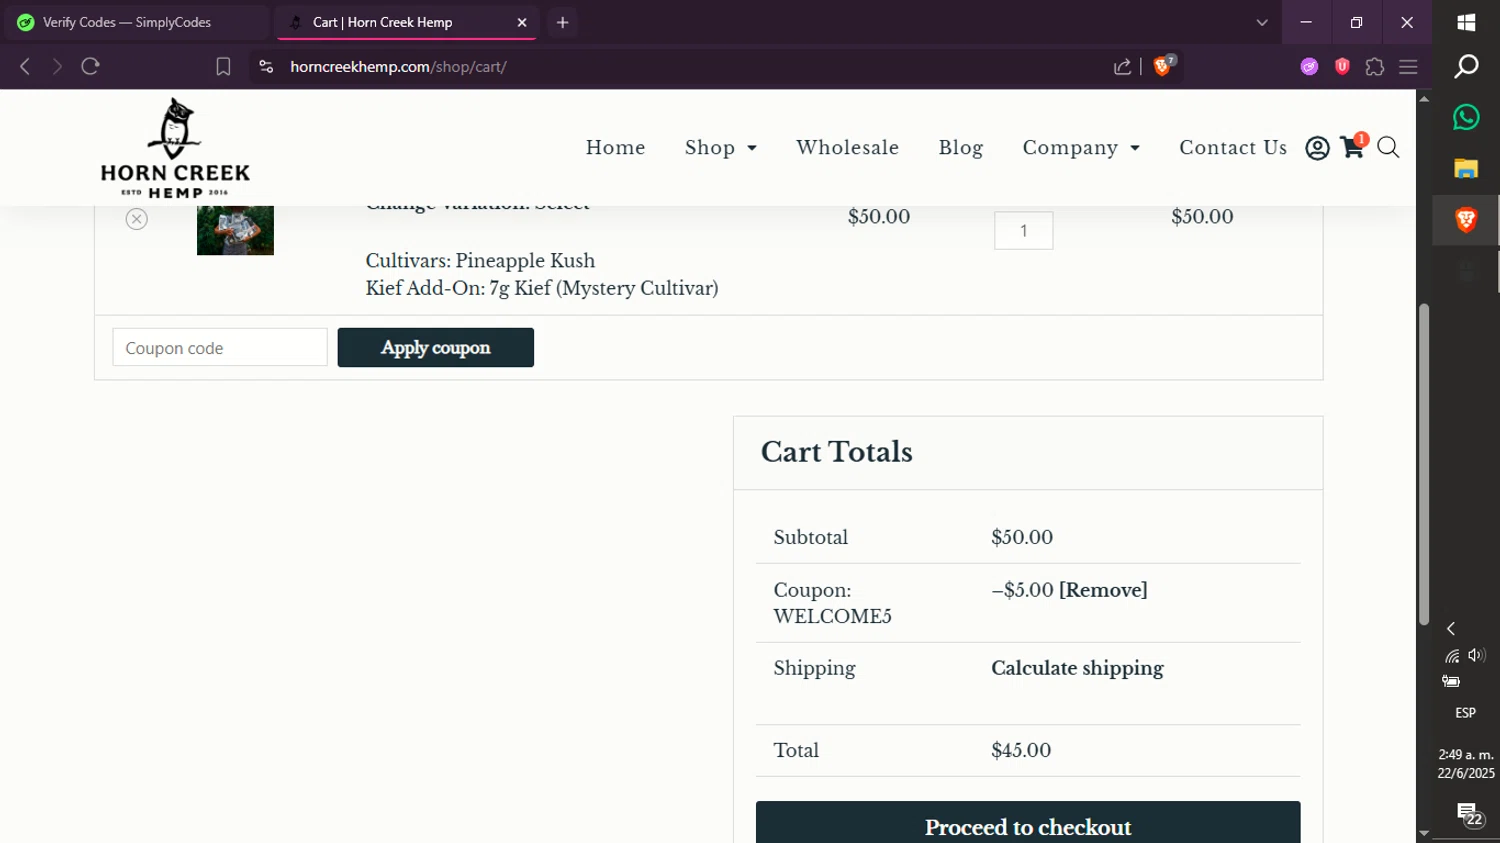This screenshot has height=843, width=1500.
Task: Click the address bar URL horncreekhemp.com
Action: [398, 66]
